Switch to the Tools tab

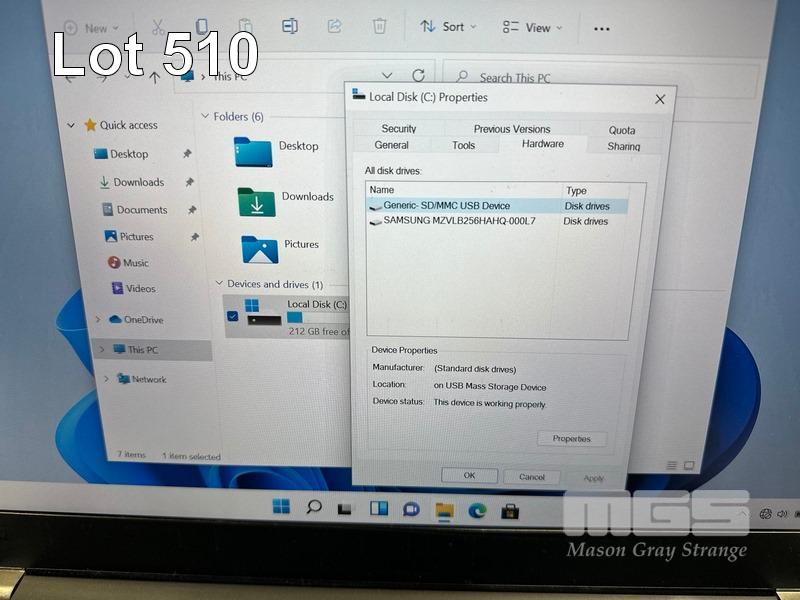click(x=463, y=146)
